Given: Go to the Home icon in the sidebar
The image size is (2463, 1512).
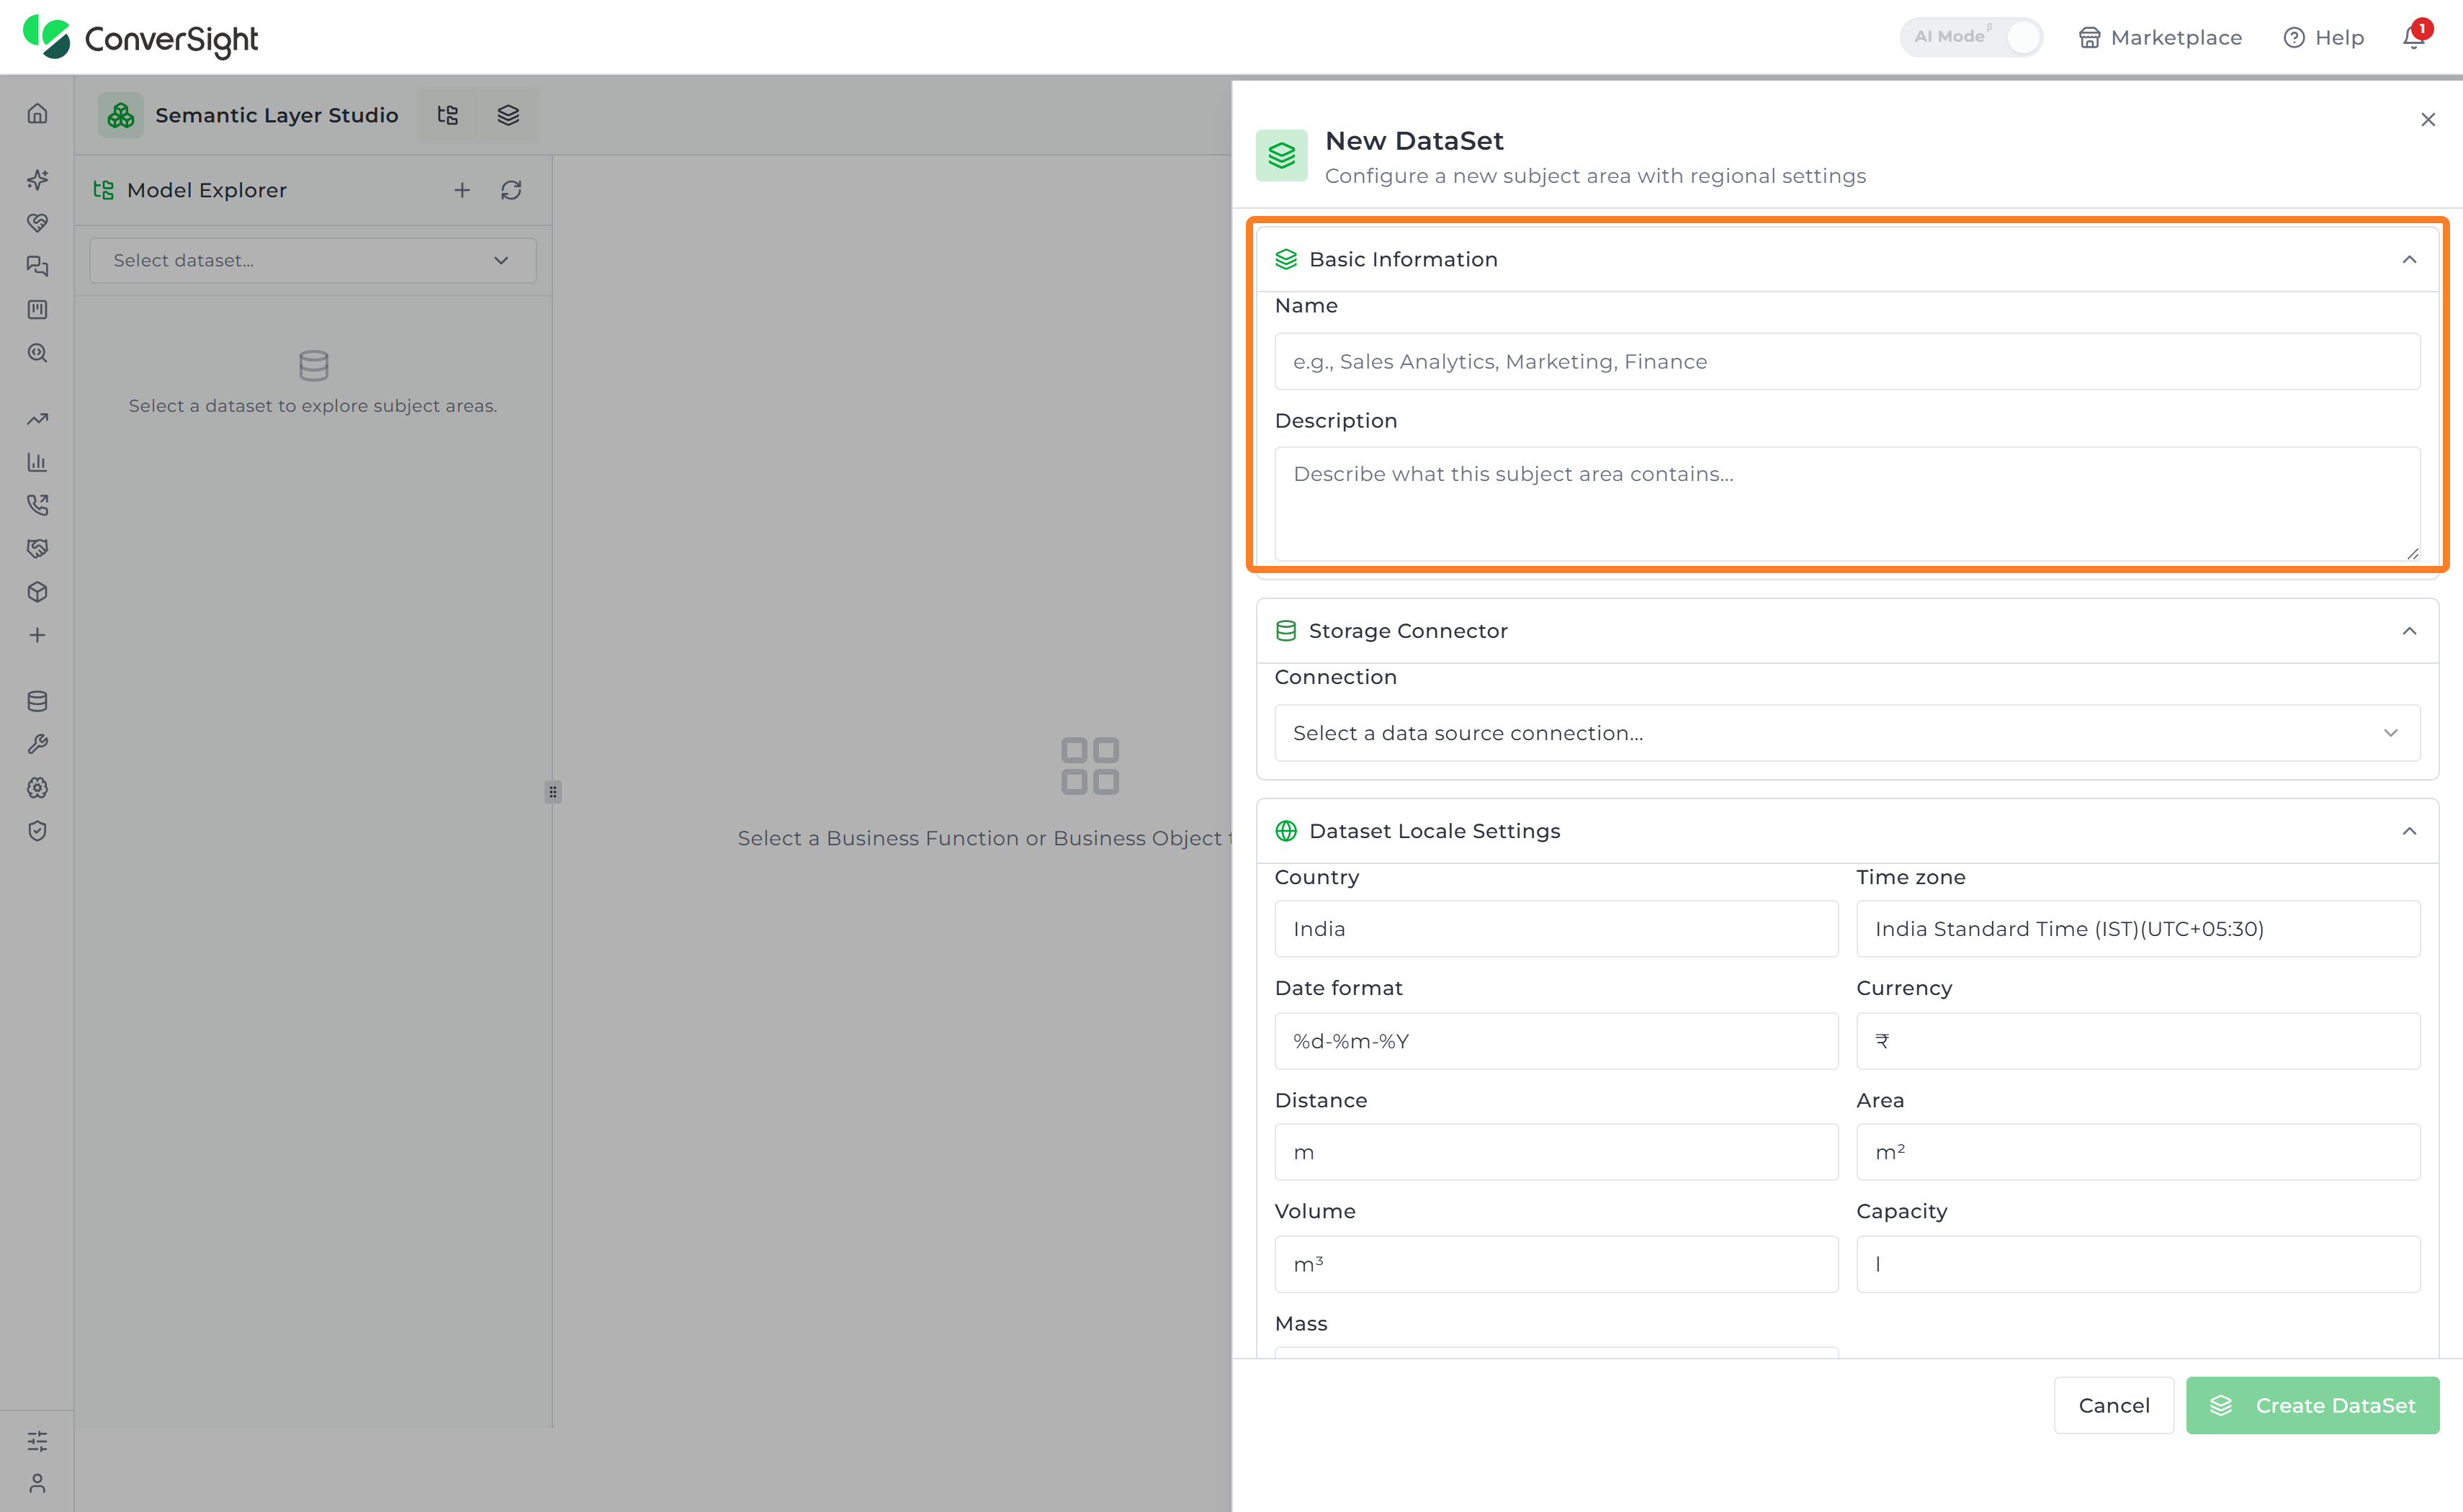Looking at the screenshot, I should (x=37, y=114).
